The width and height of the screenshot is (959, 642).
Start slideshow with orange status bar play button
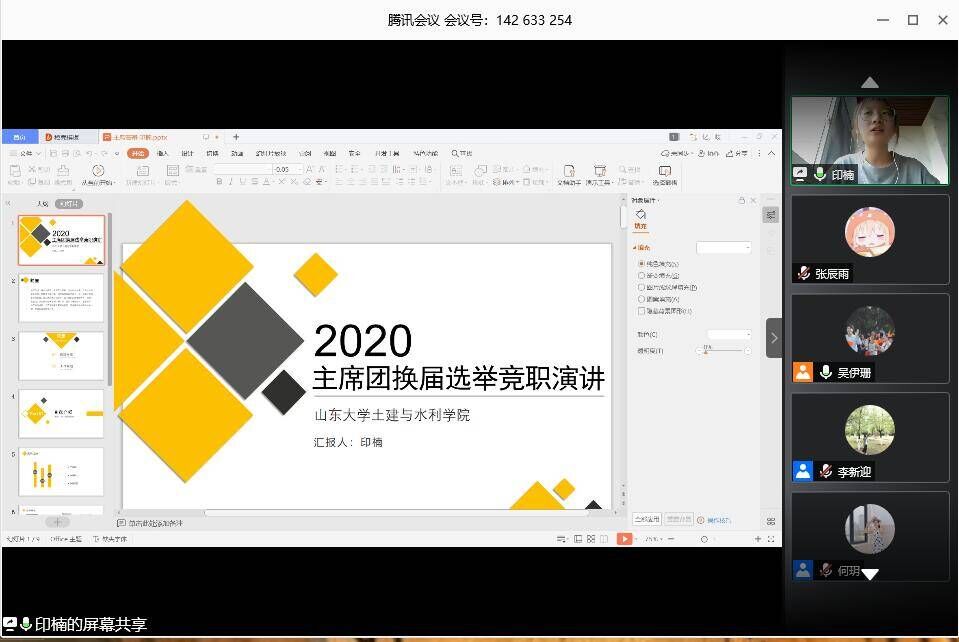(x=624, y=539)
